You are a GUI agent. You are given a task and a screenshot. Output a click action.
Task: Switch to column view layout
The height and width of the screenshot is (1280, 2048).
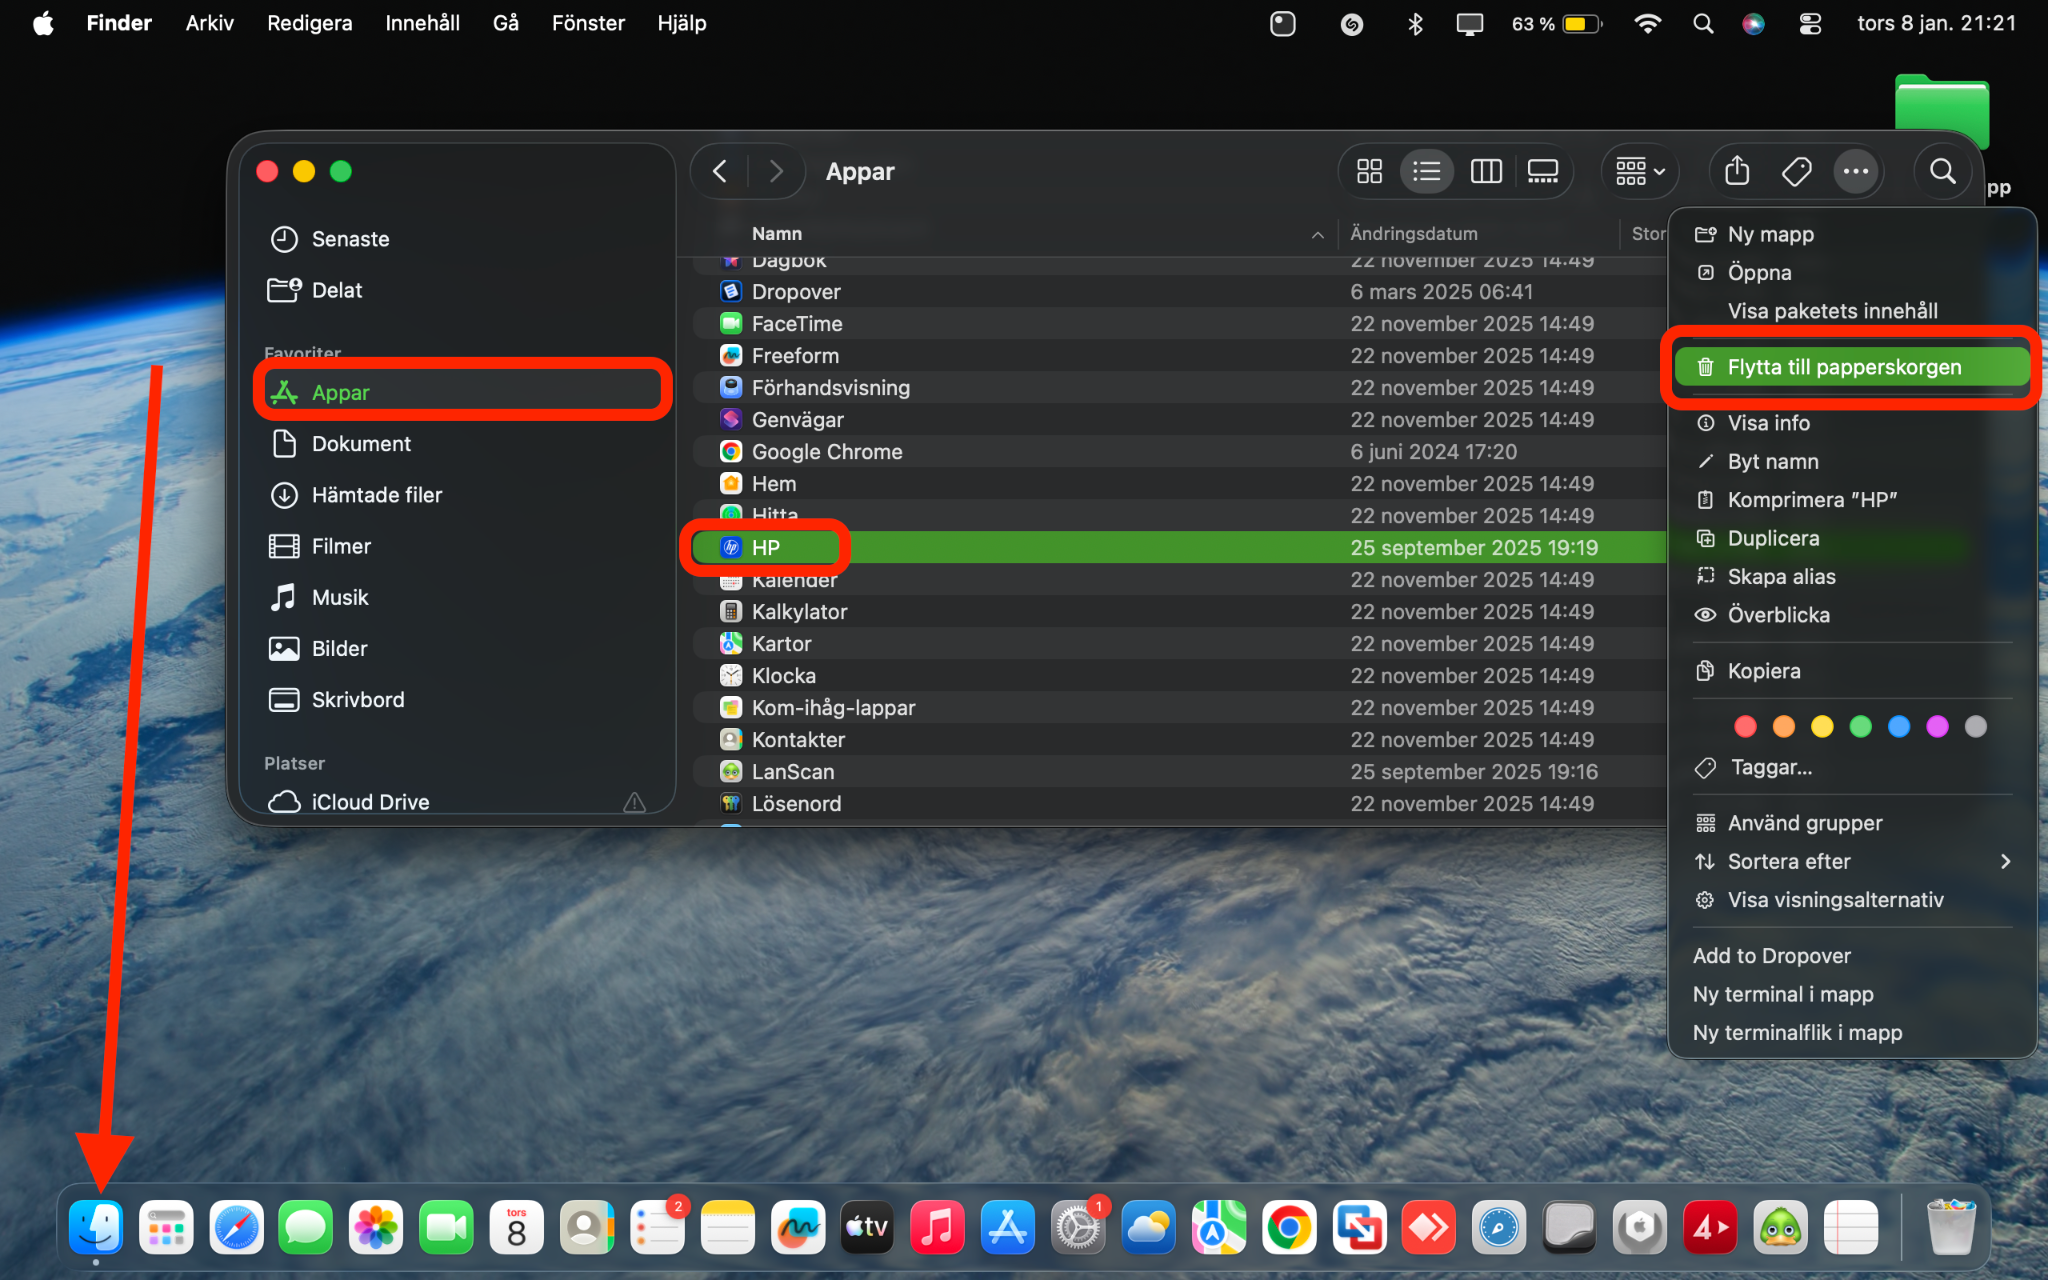click(1486, 172)
